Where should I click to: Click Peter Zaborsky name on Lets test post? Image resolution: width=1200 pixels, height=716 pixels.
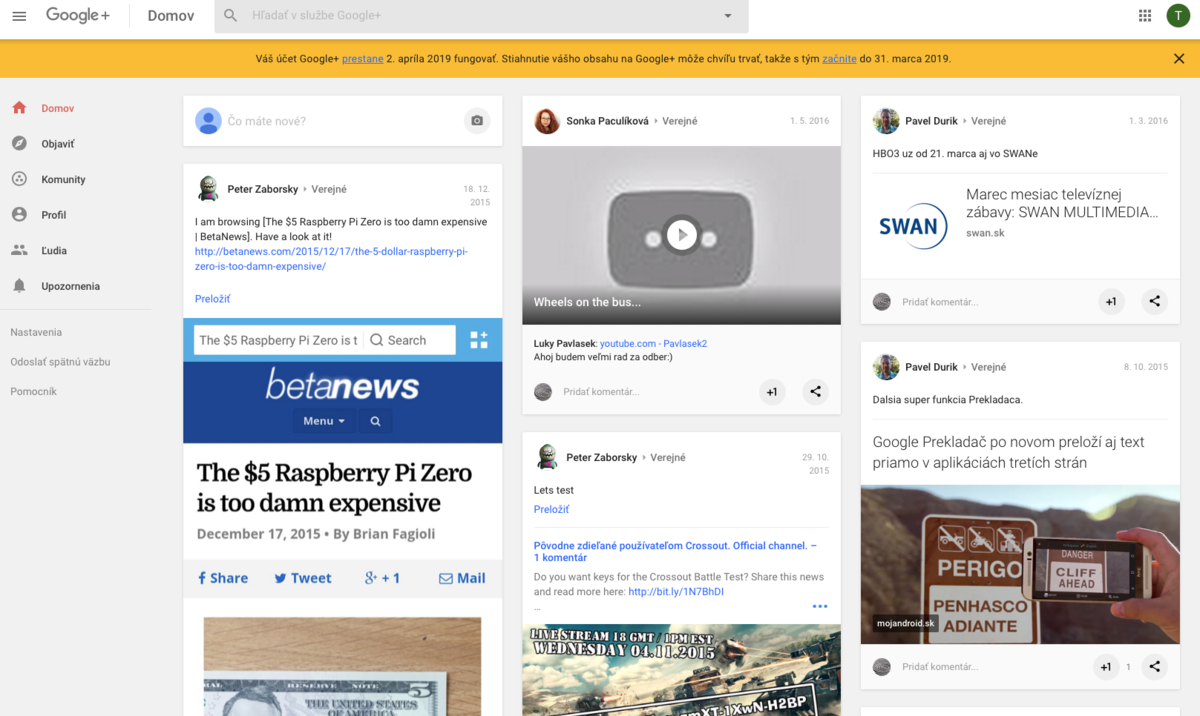tap(601, 458)
